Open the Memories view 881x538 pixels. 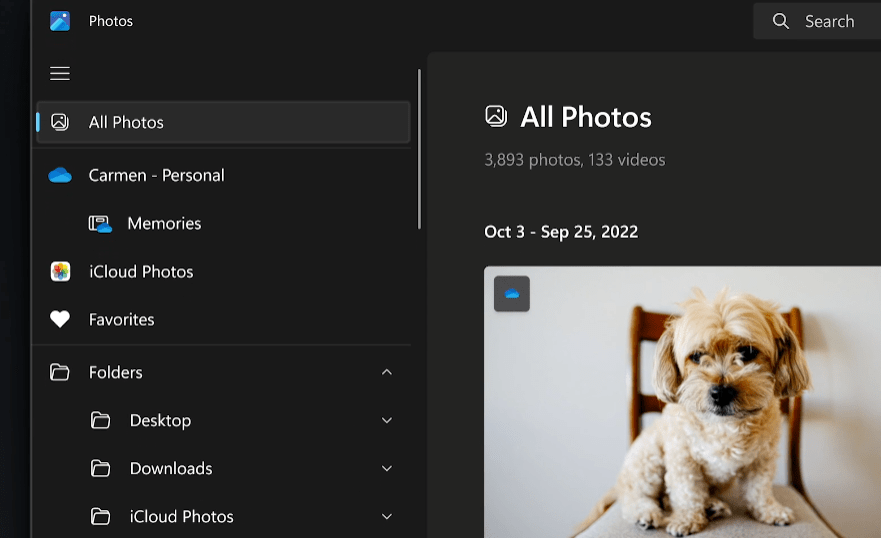[x=164, y=224]
